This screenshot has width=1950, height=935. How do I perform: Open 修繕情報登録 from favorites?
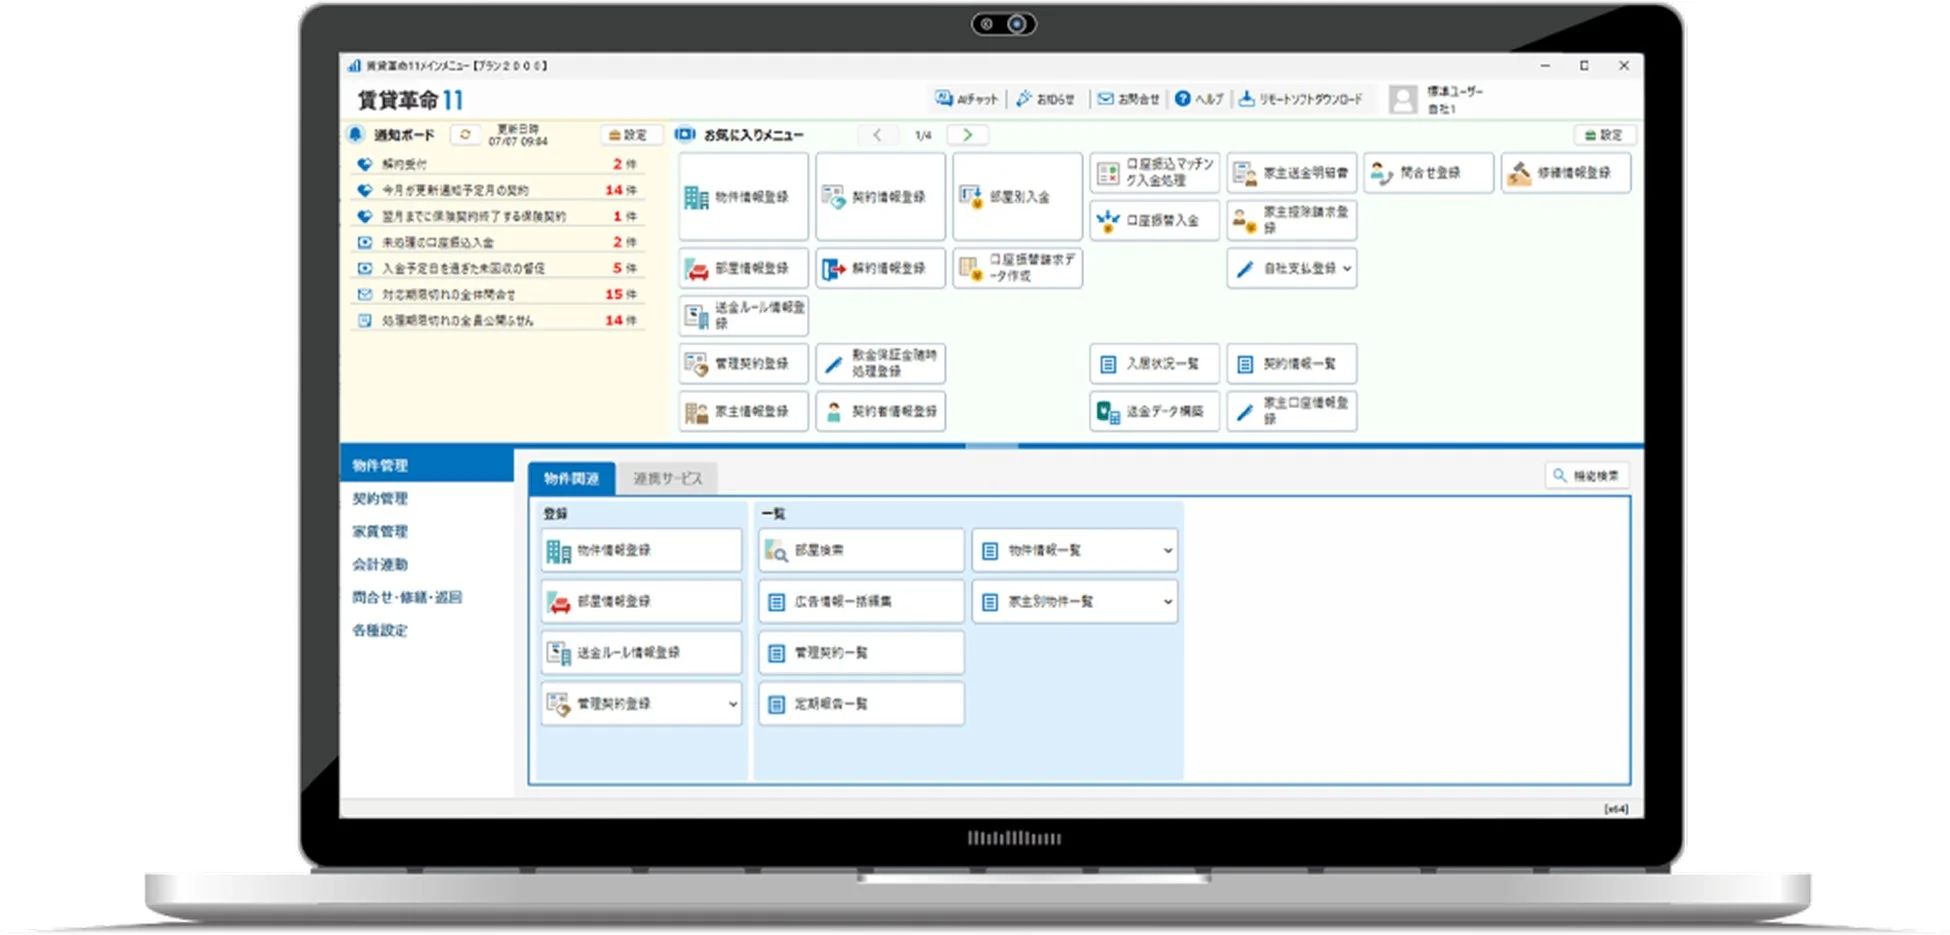[1565, 173]
